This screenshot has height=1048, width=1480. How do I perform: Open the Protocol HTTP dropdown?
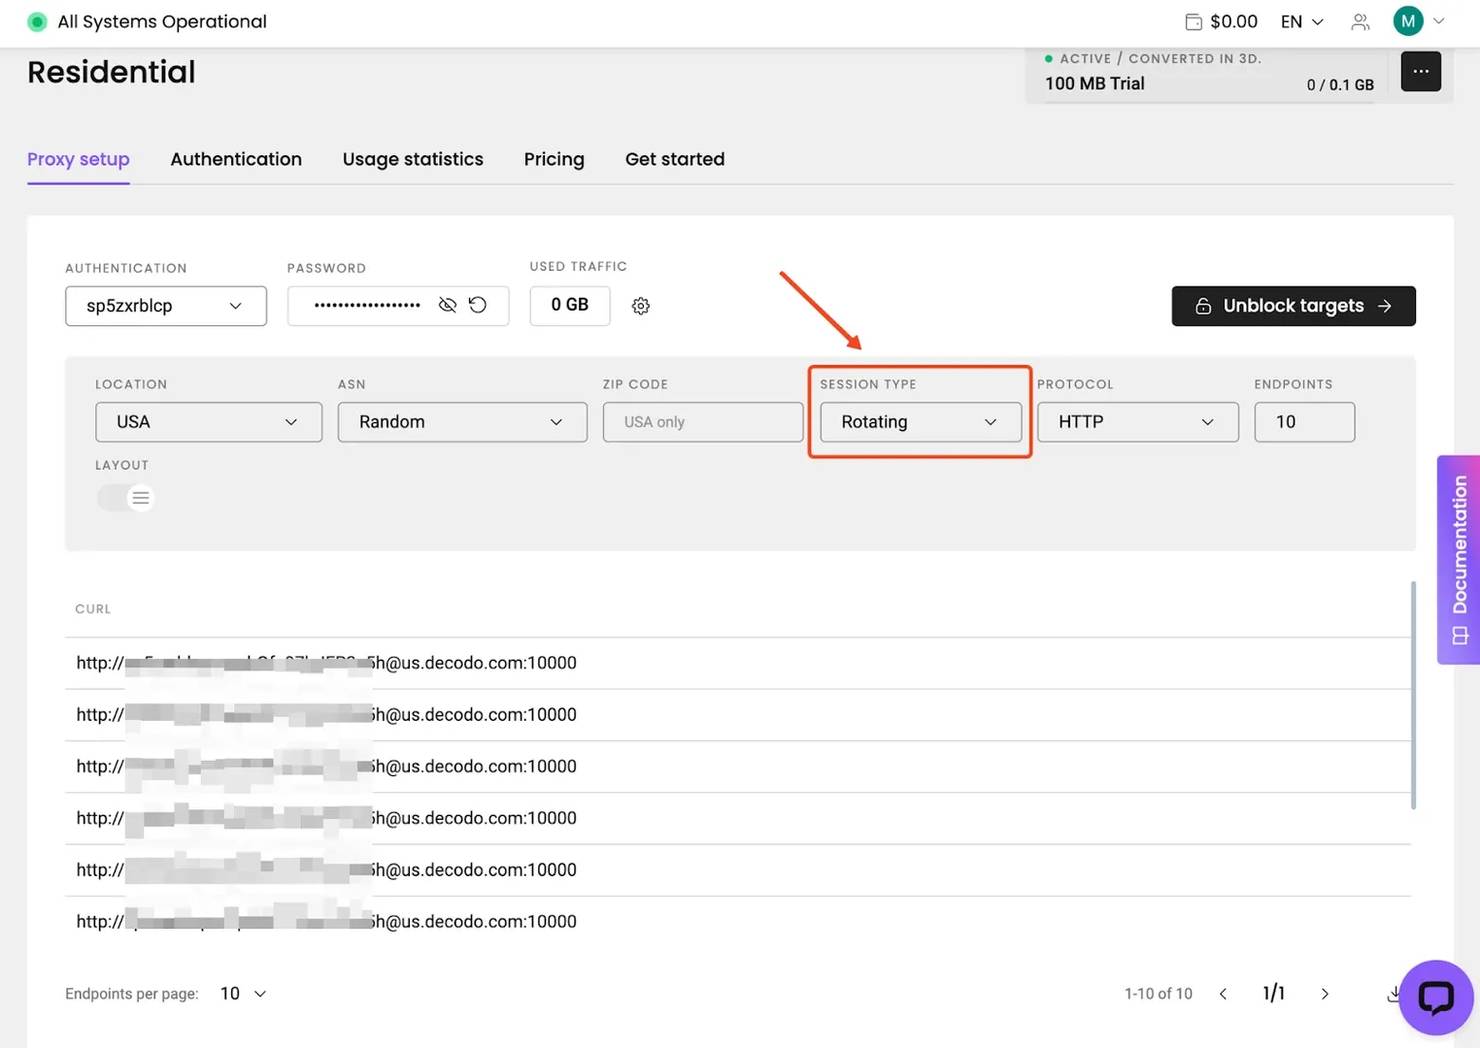click(x=1137, y=422)
